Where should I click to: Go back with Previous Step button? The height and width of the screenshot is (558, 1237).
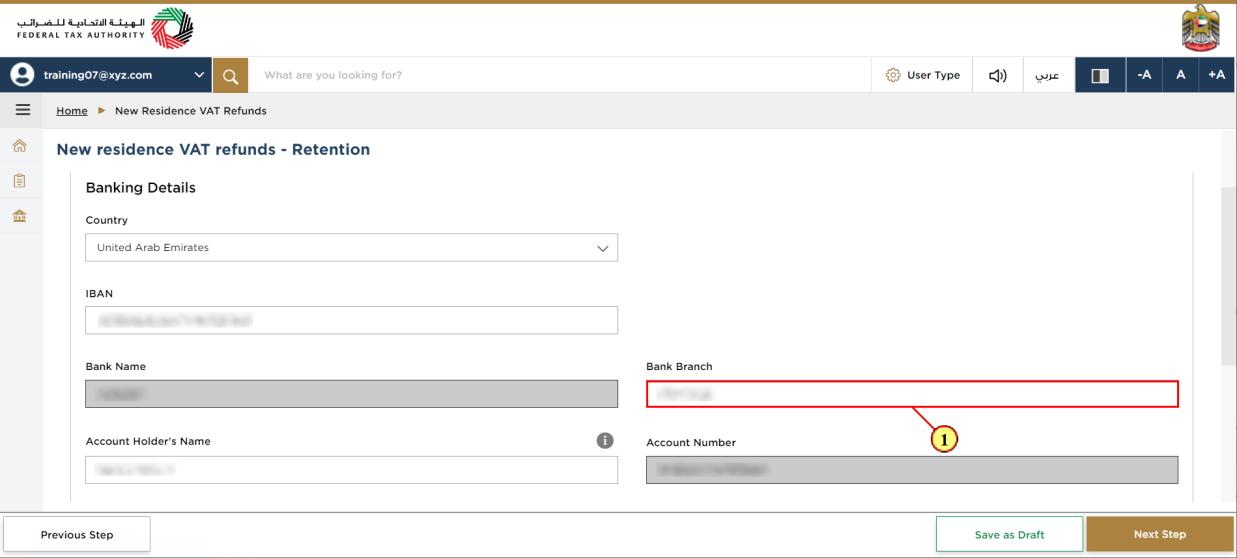pos(77,534)
